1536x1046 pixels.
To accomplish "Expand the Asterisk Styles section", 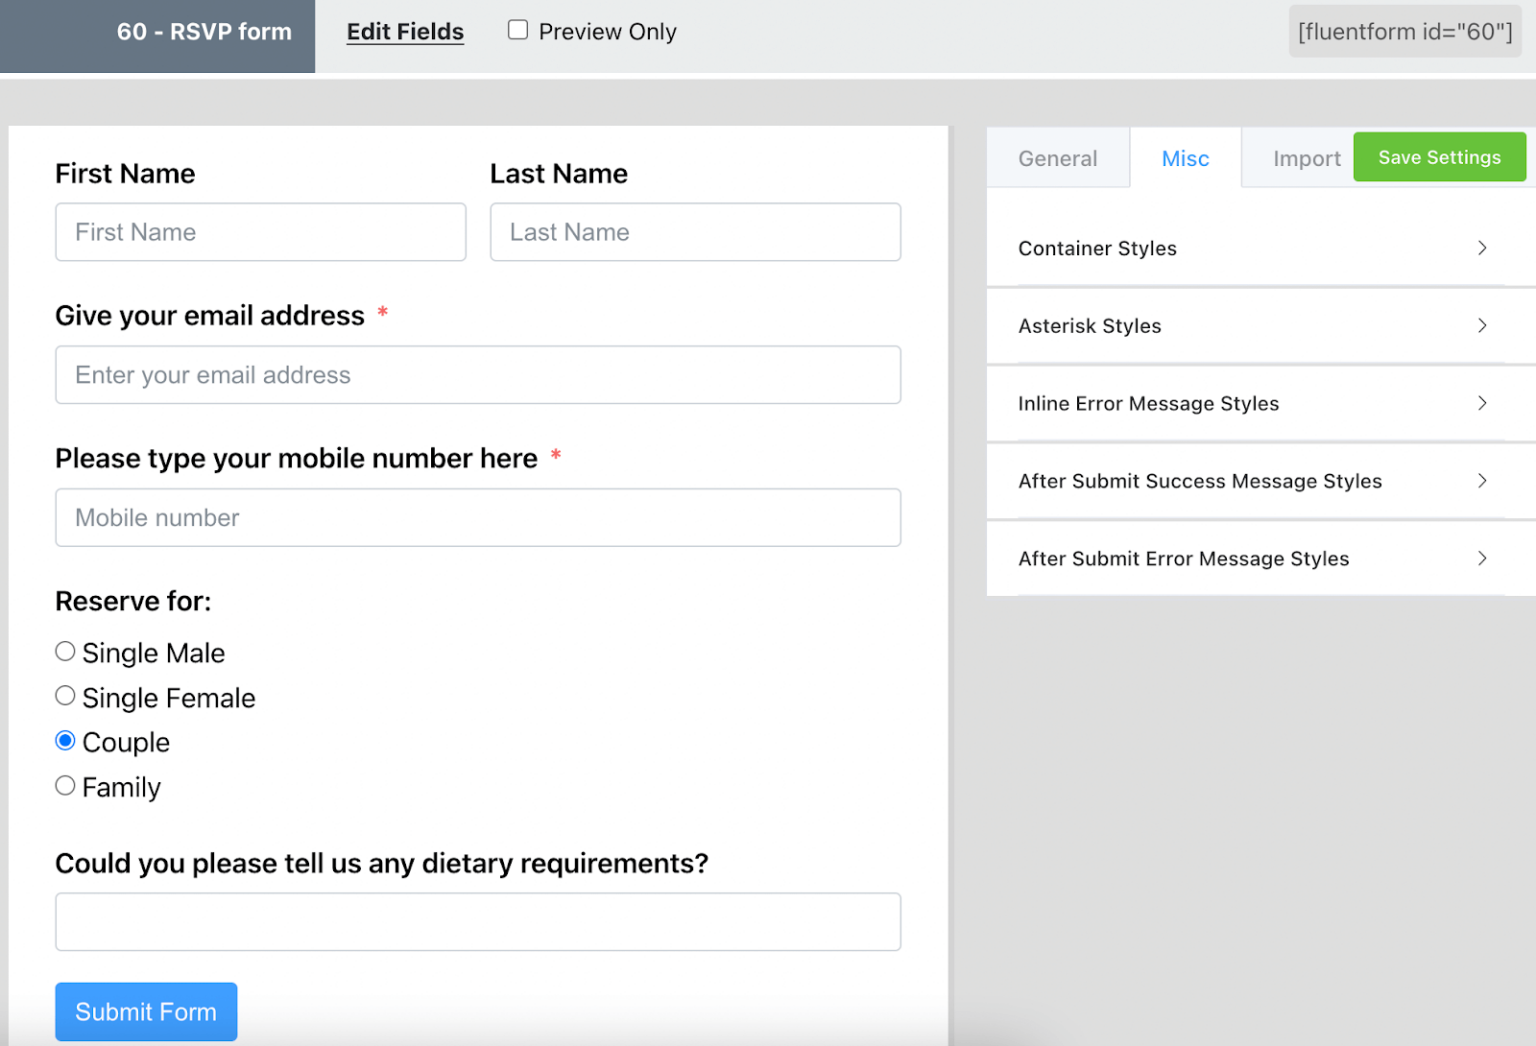I will click(1257, 325).
